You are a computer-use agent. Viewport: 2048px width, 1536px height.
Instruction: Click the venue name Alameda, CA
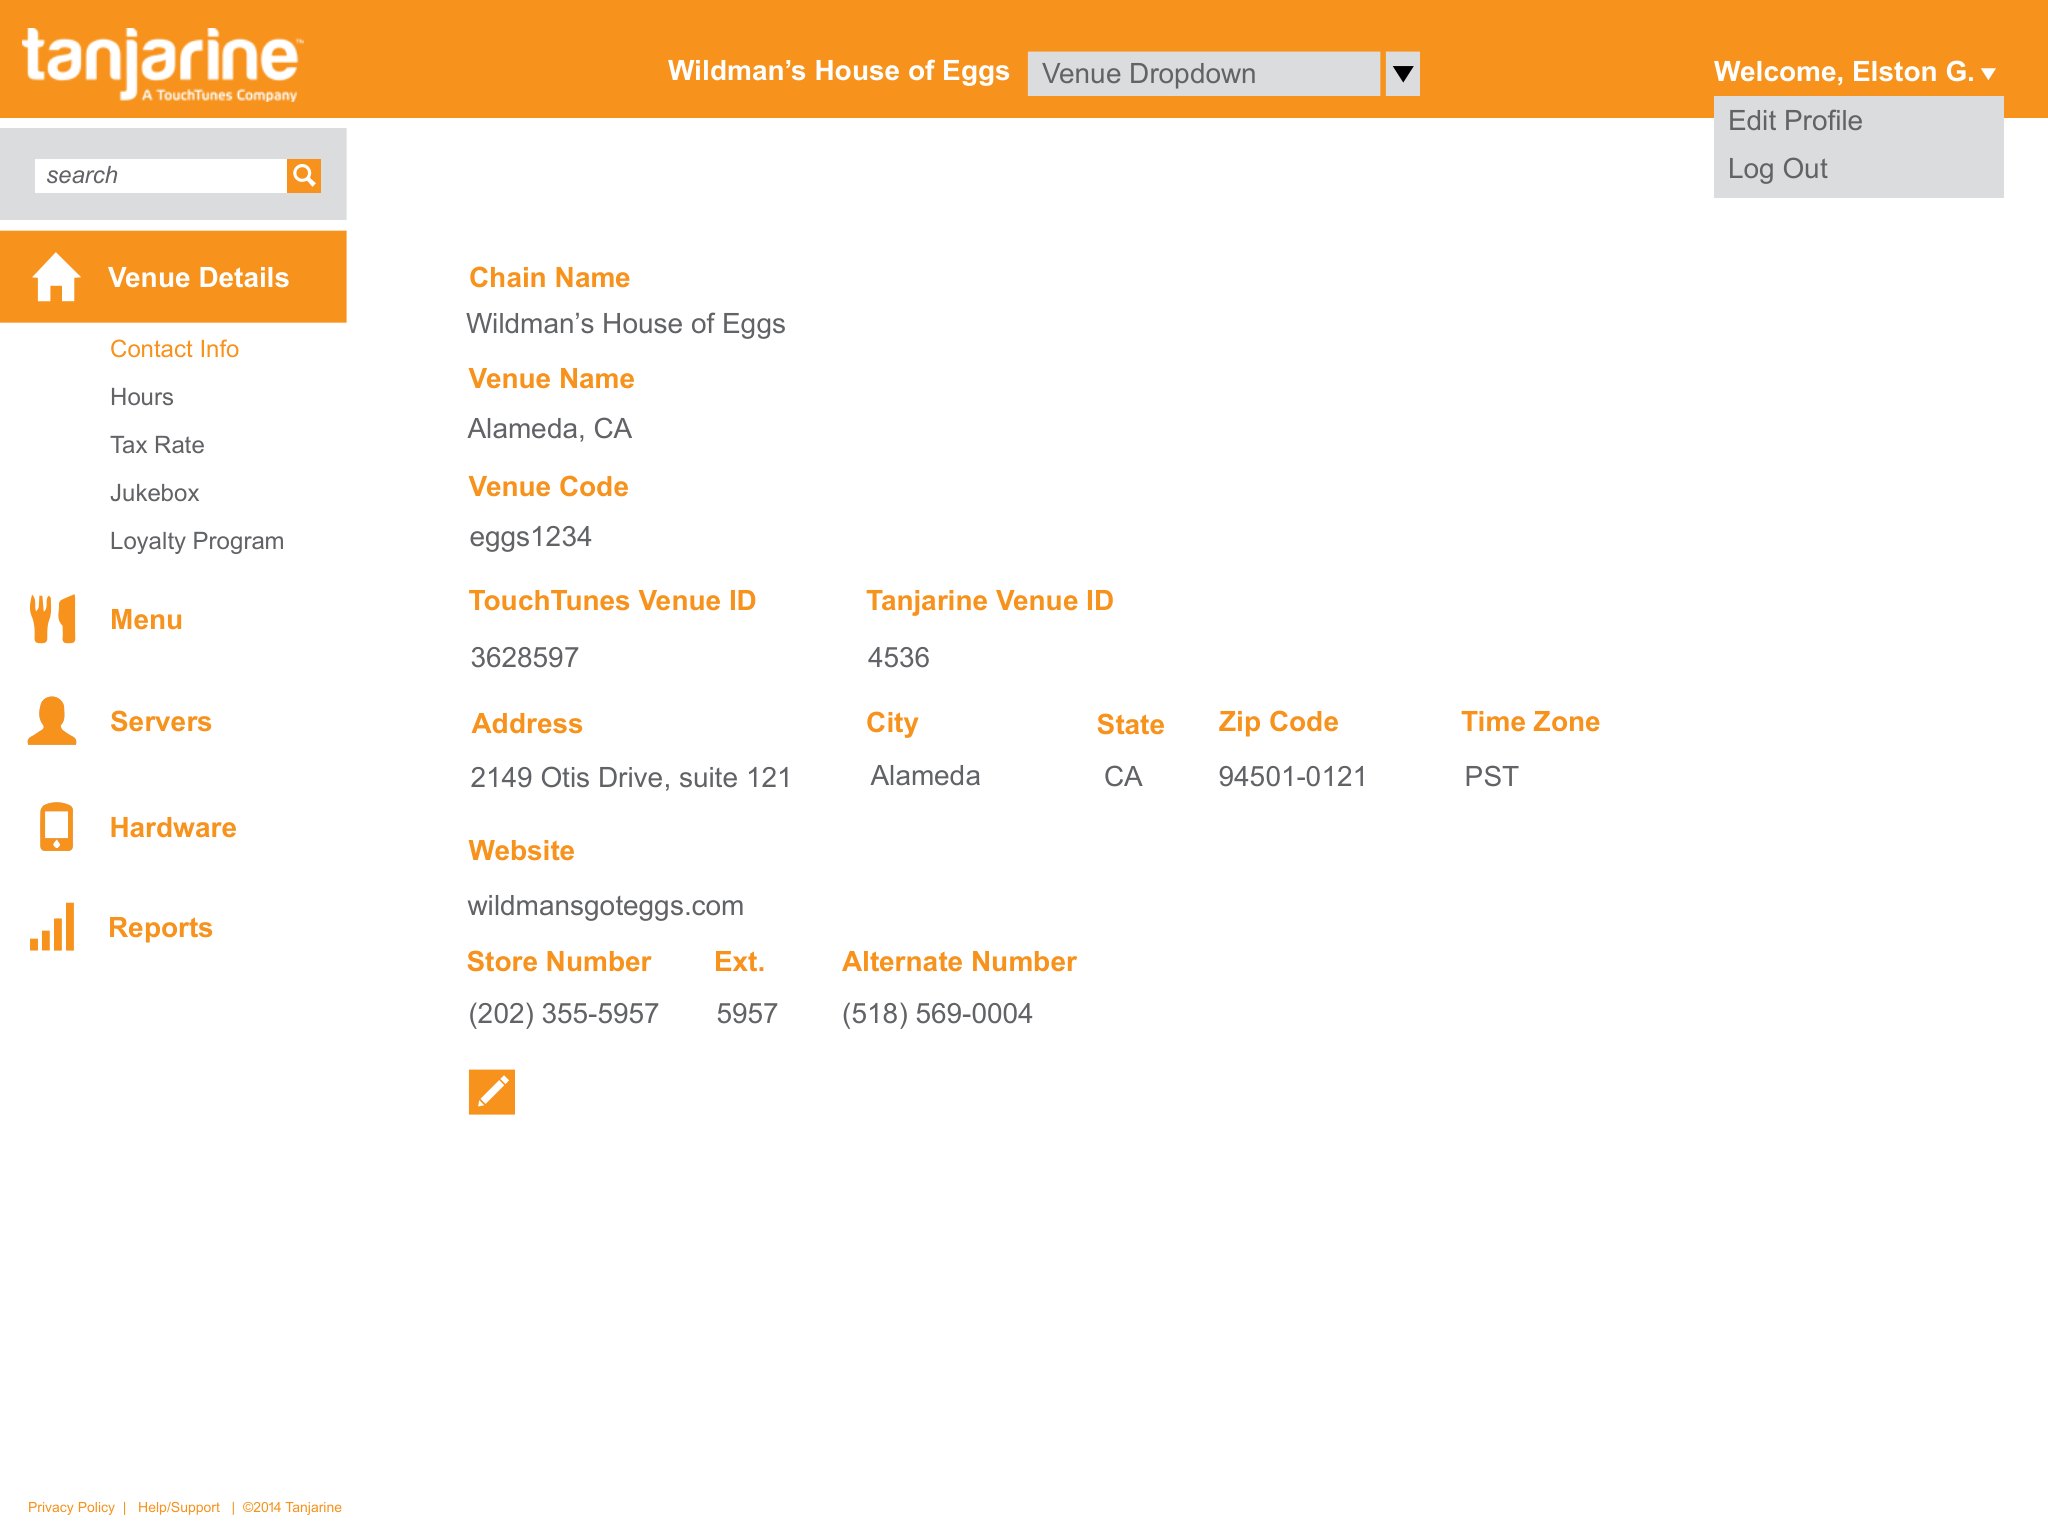(x=550, y=429)
